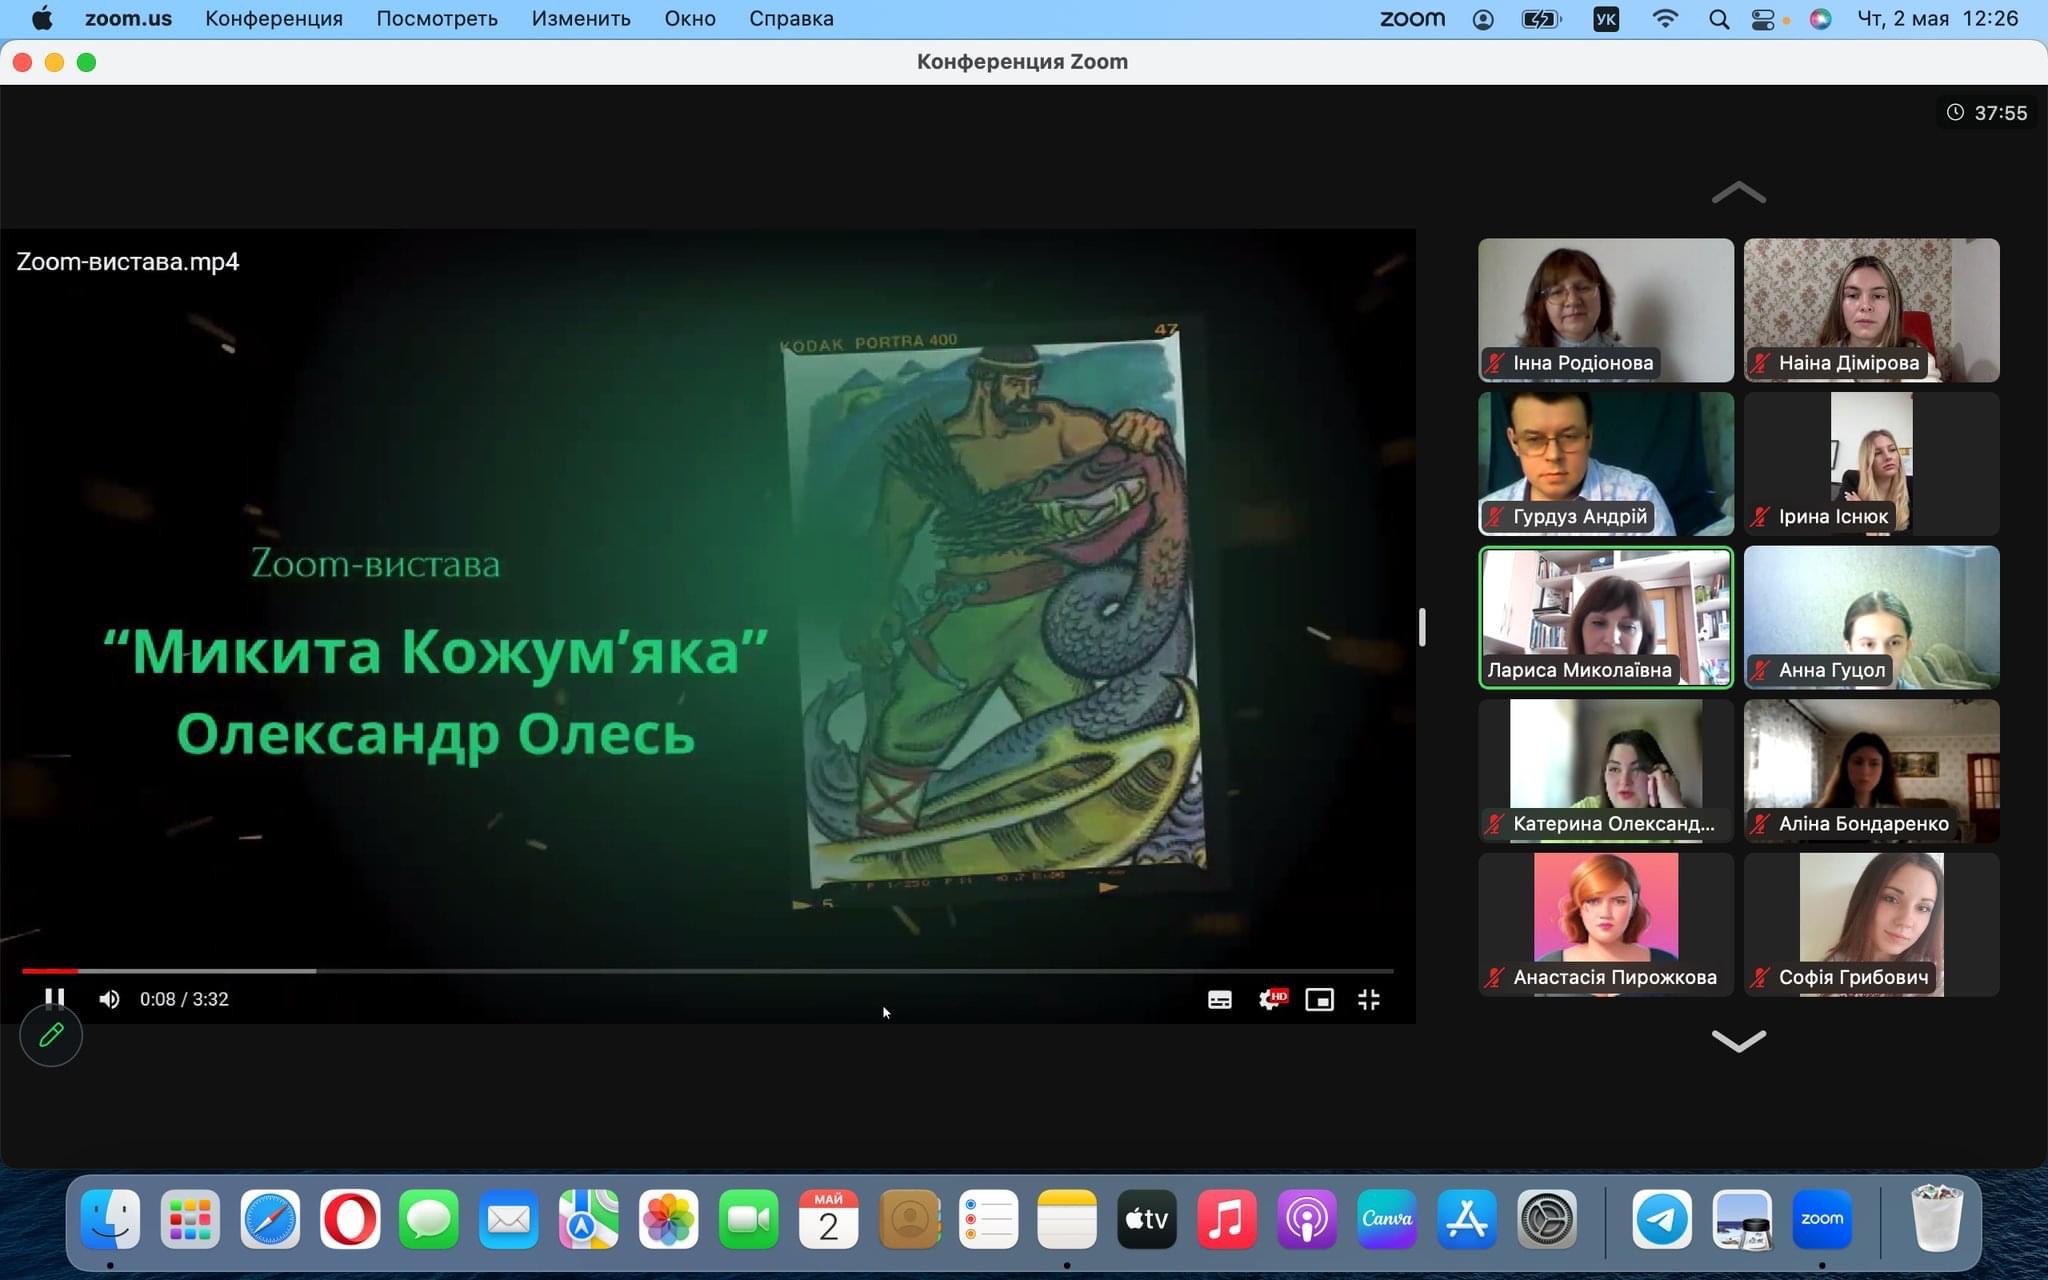
Task: Open the green annotation pencil tool
Action: 51,1035
